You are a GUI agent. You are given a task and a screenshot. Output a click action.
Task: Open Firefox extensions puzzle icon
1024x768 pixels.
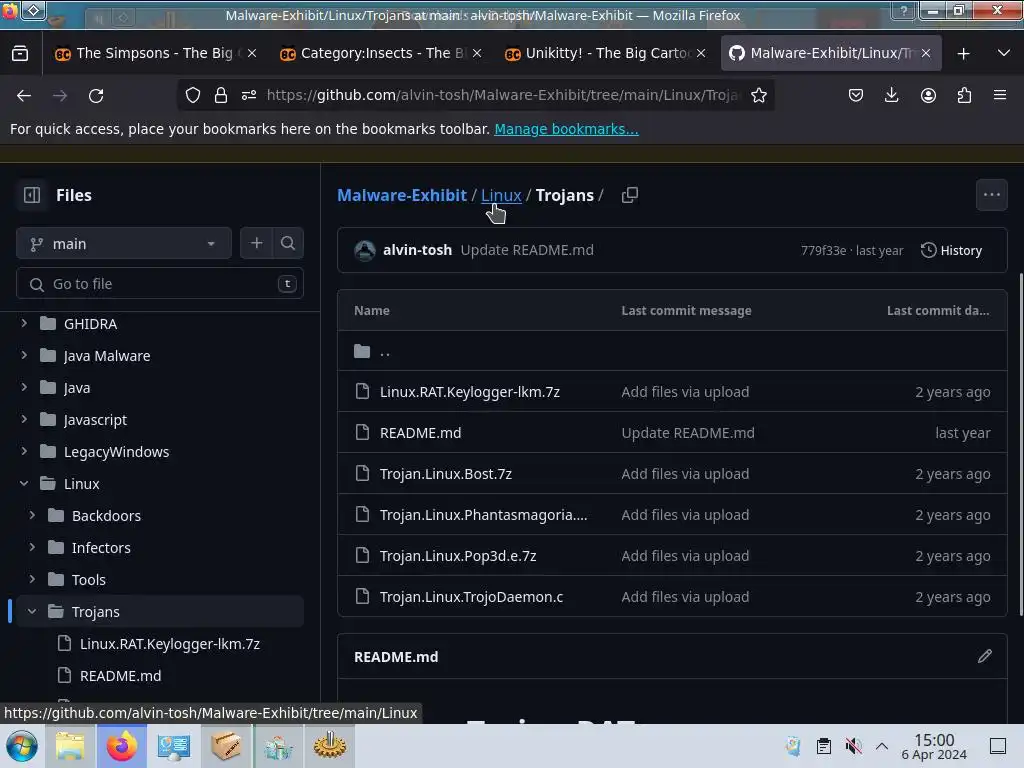click(964, 96)
